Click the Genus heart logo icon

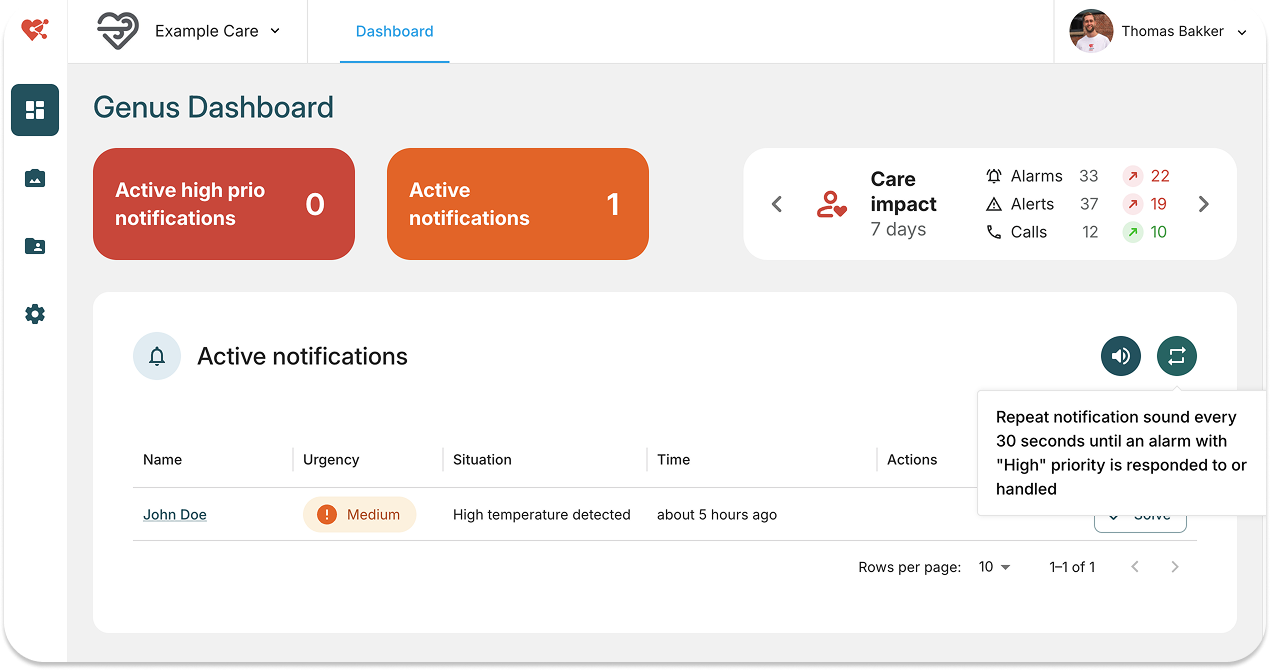pyautogui.click(x=35, y=31)
